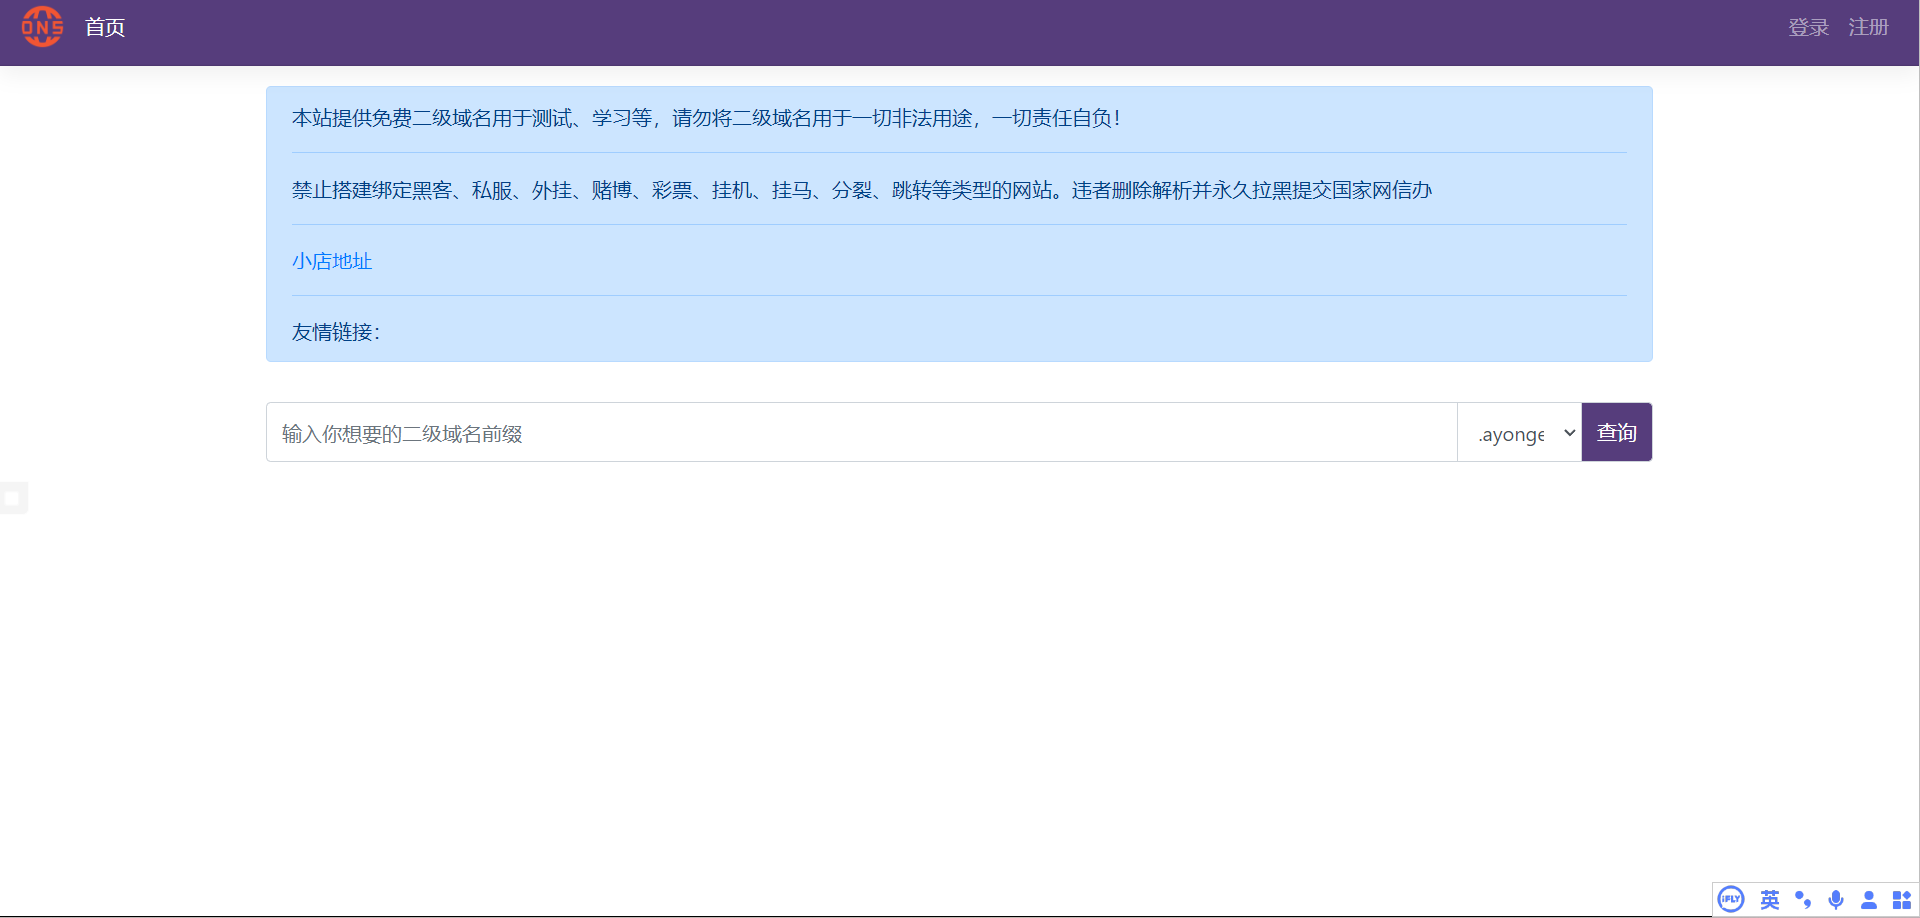The width and height of the screenshot is (1920, 918).
Task: Focus the 二级域名前缀 input field
Action: point(860,433)
